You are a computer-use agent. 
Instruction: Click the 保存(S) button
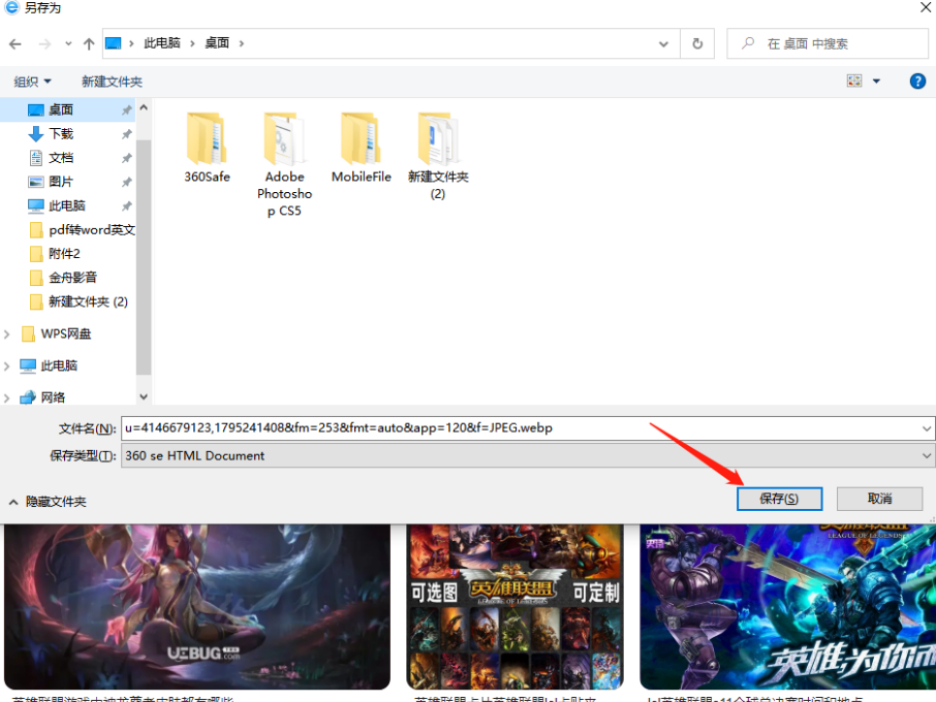(x=779, y=498)
